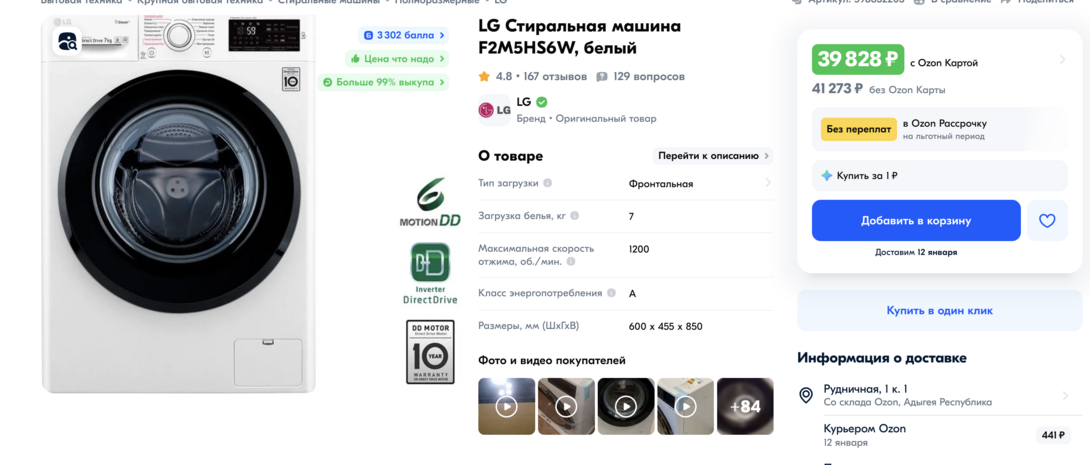Add product to favorites with heart icon
The height and width of the screenshot is (465, 1090).
(x=1047, y=221)
